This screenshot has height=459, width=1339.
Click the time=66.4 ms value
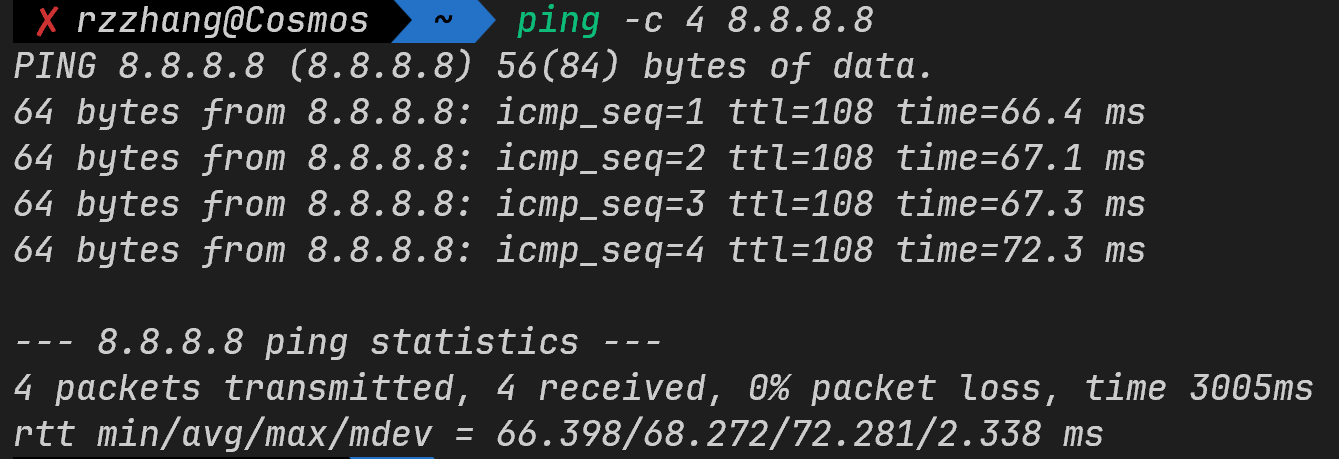1020,113
